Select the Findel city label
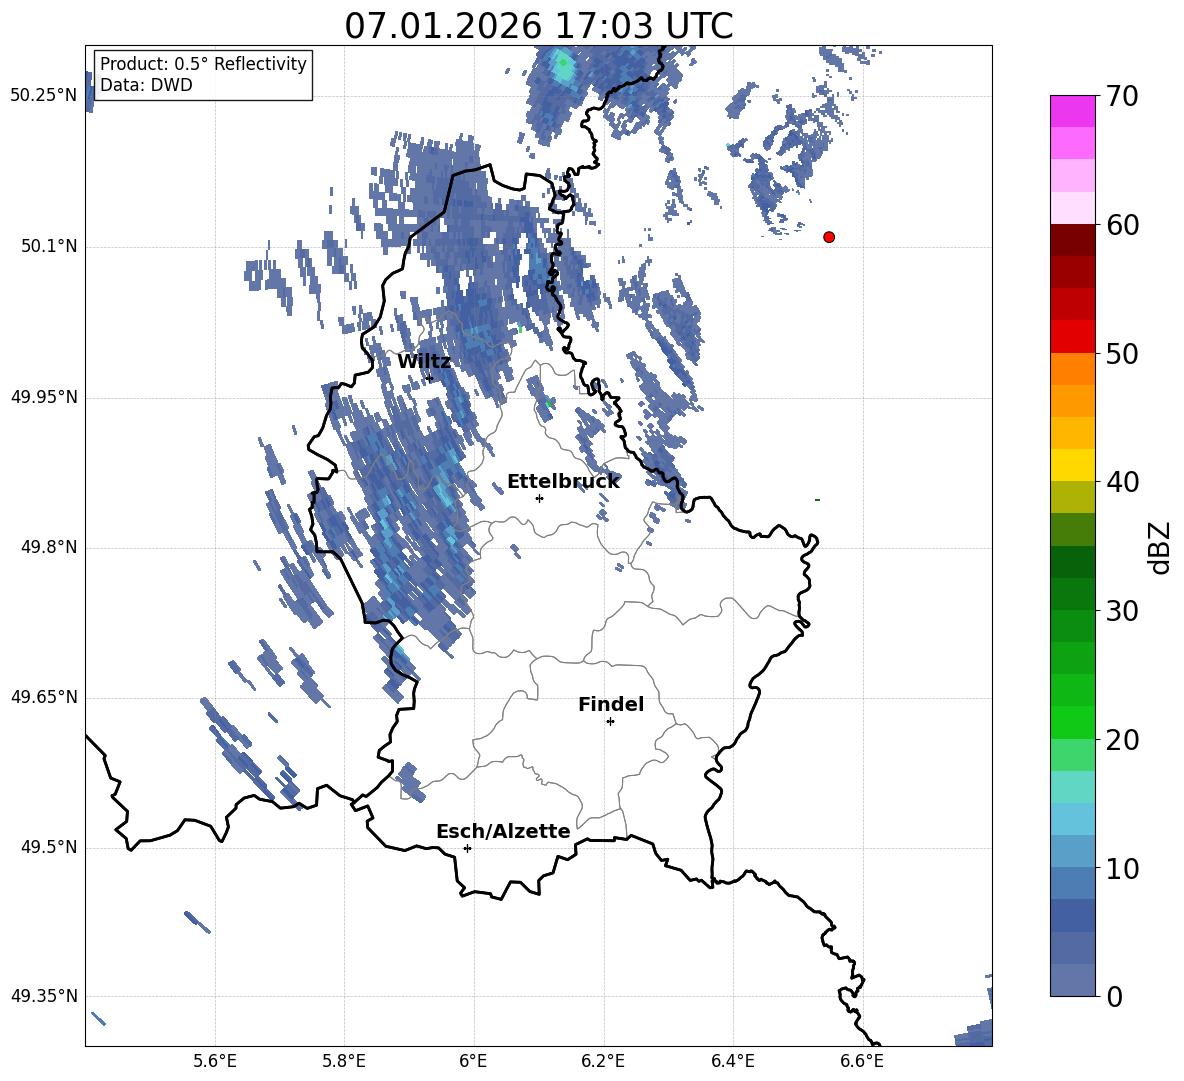 (611, 704)
